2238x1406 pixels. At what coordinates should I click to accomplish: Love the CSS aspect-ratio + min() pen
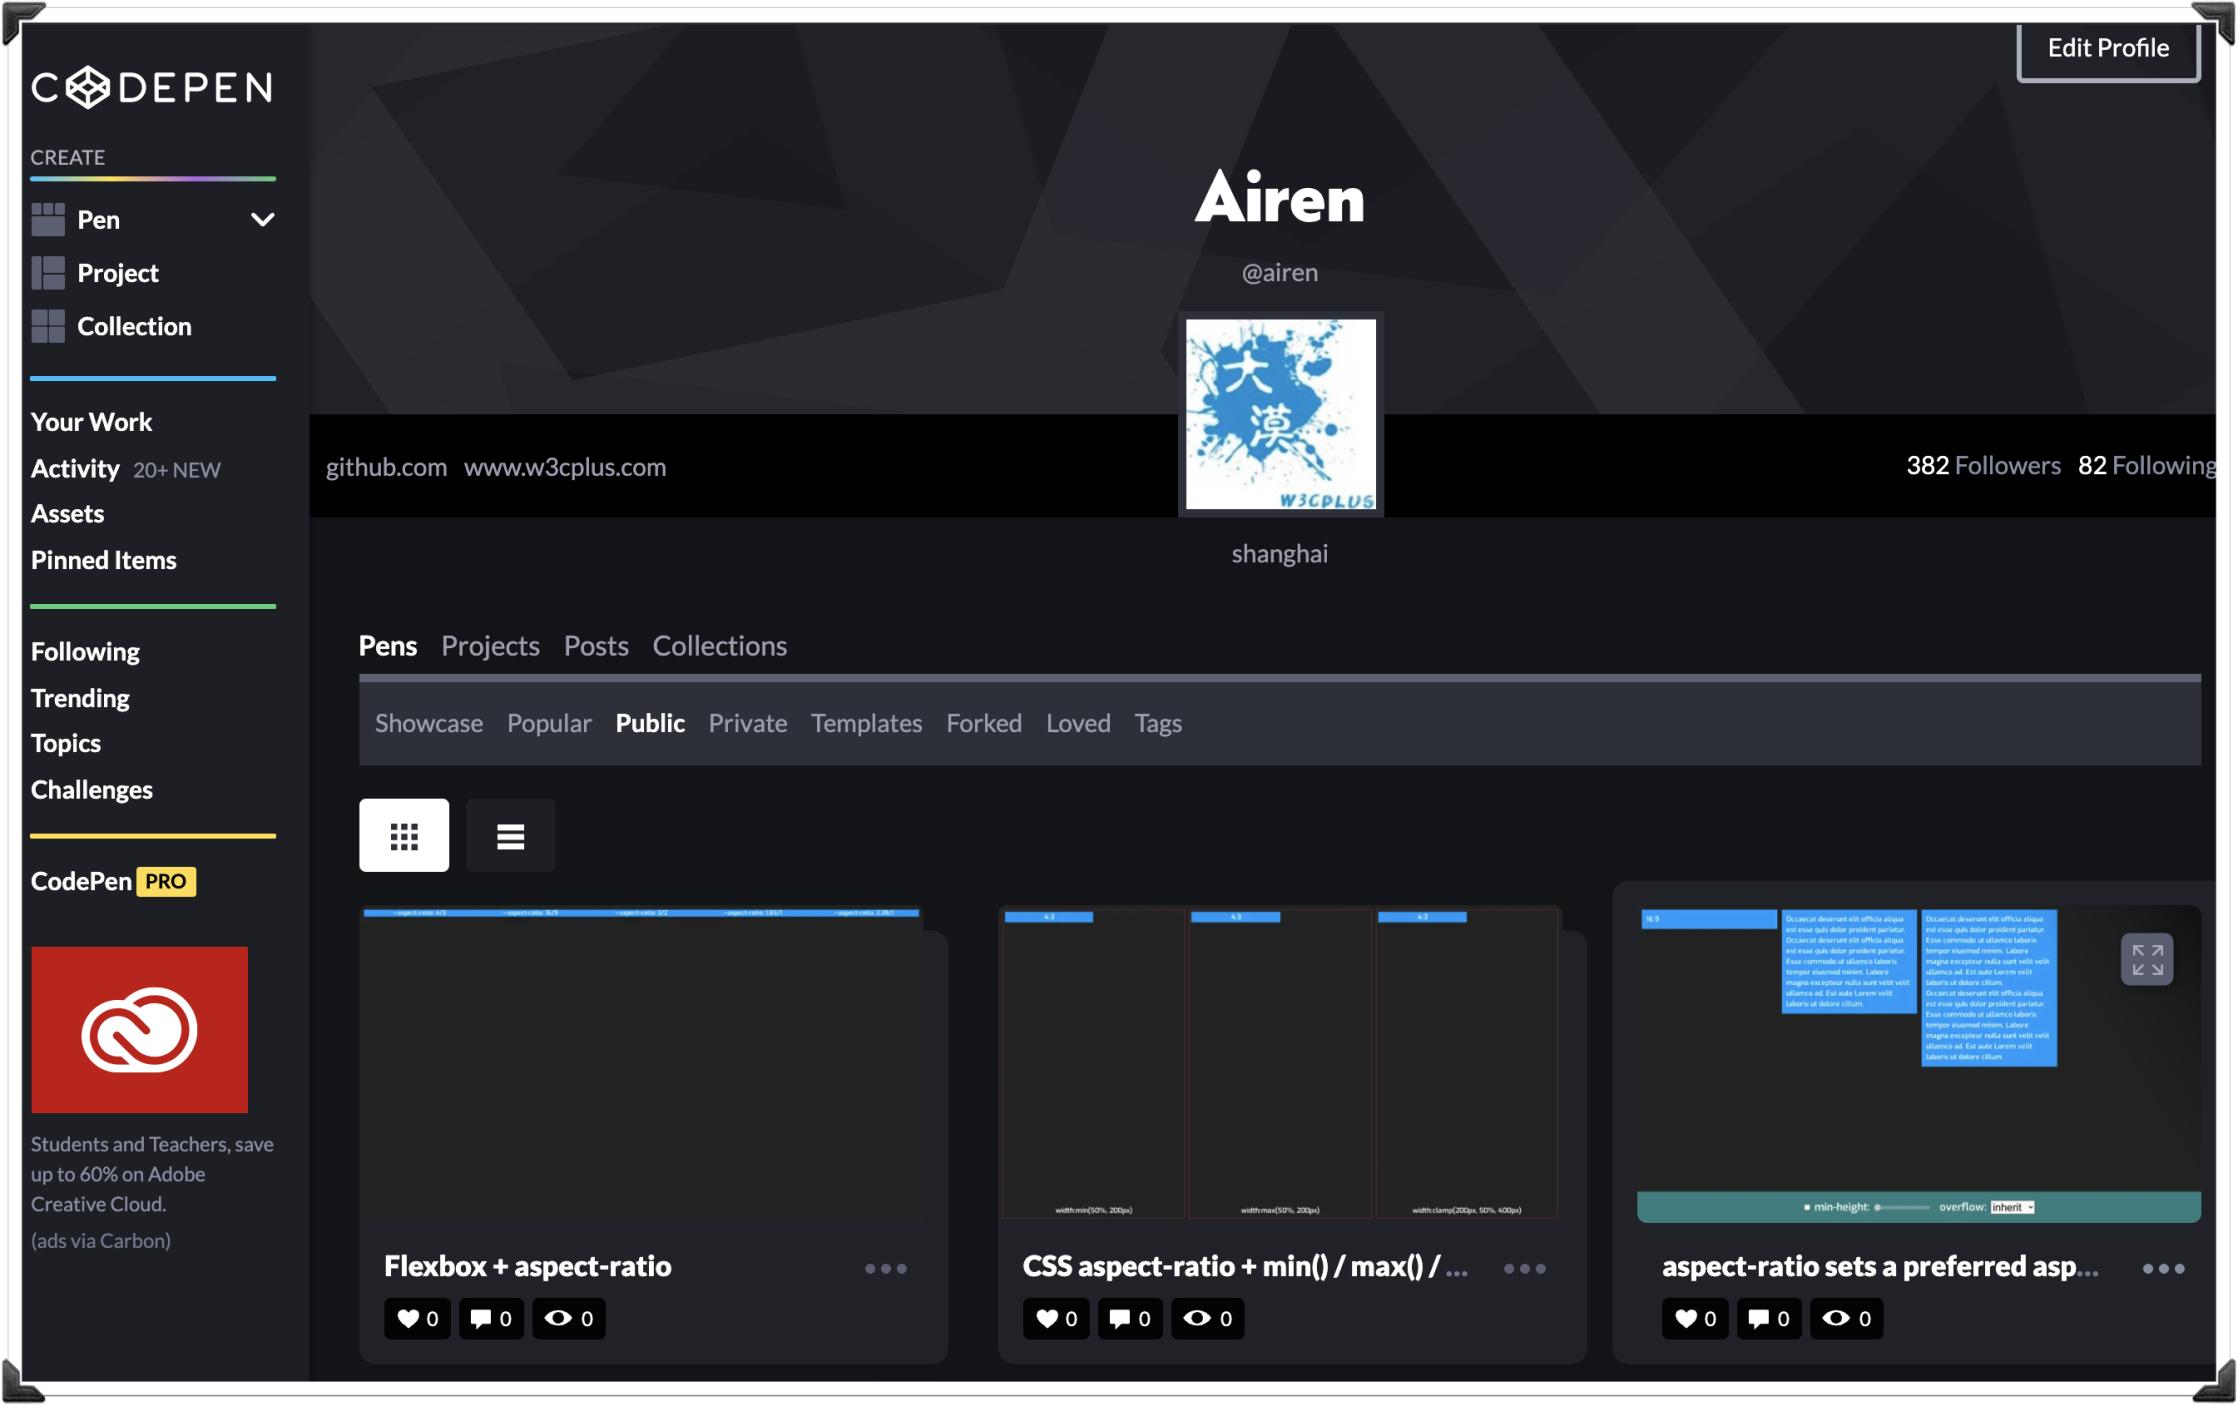click(x=1057, y=1319)
